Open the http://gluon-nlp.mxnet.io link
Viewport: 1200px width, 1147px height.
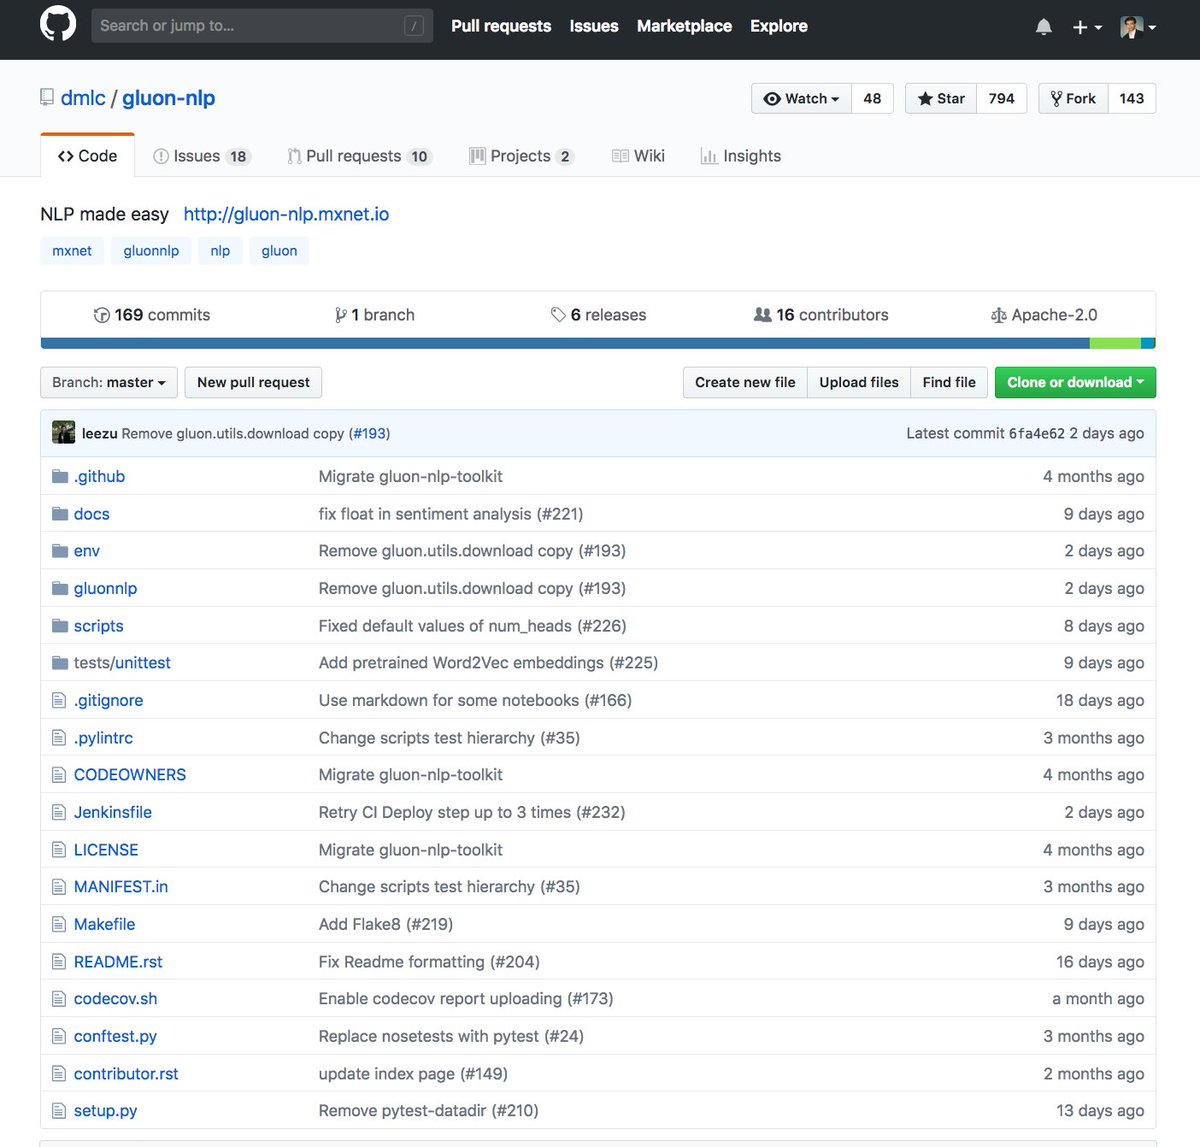pos(286,214)
